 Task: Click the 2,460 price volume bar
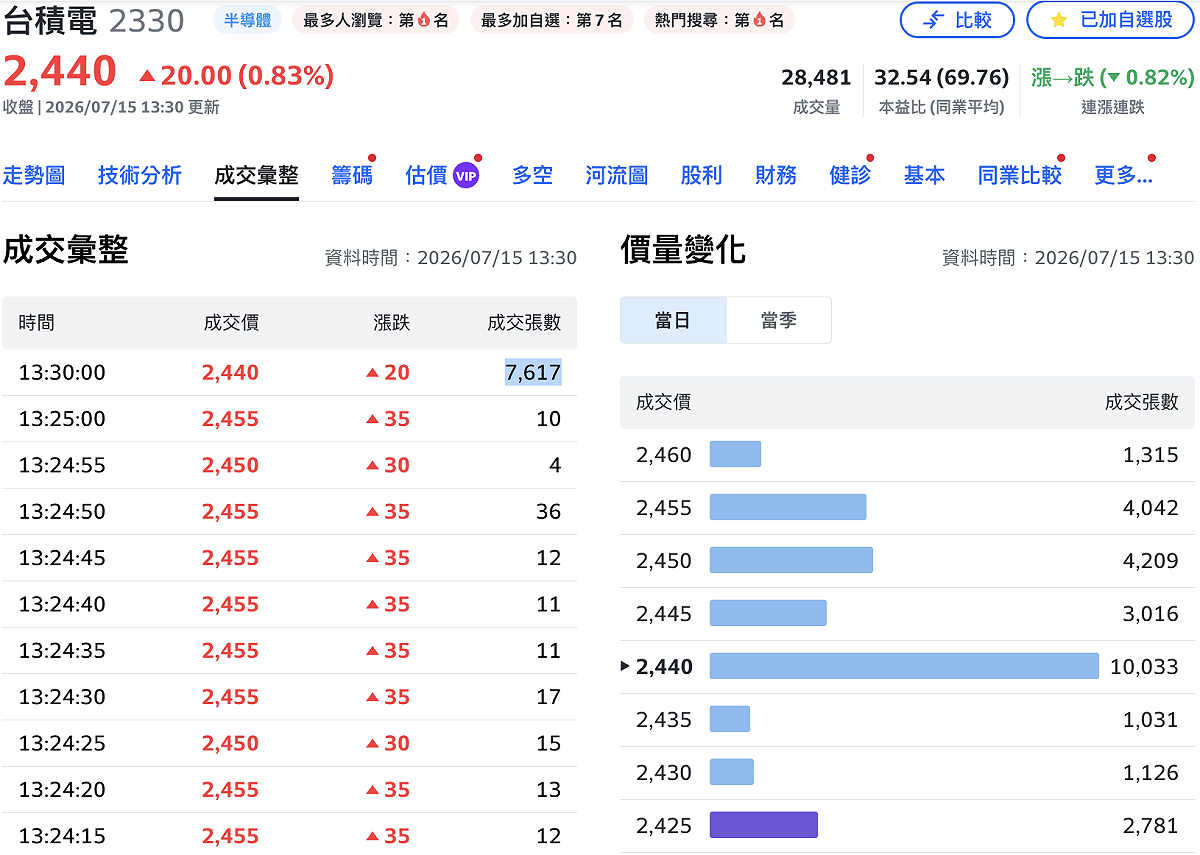pyautogui.click(x=735, y=454)
